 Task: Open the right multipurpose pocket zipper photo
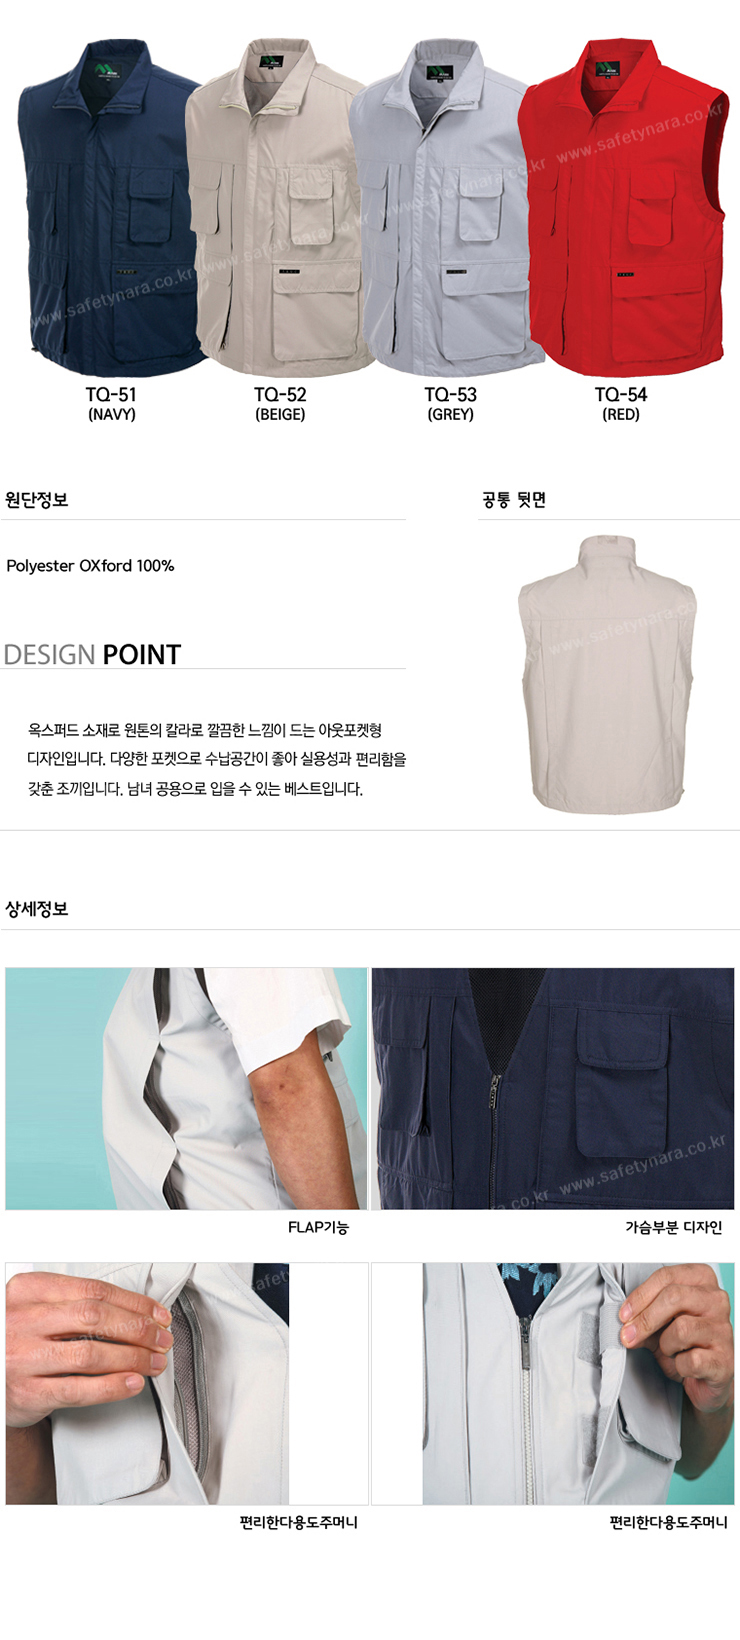(x=578, y=1383)
